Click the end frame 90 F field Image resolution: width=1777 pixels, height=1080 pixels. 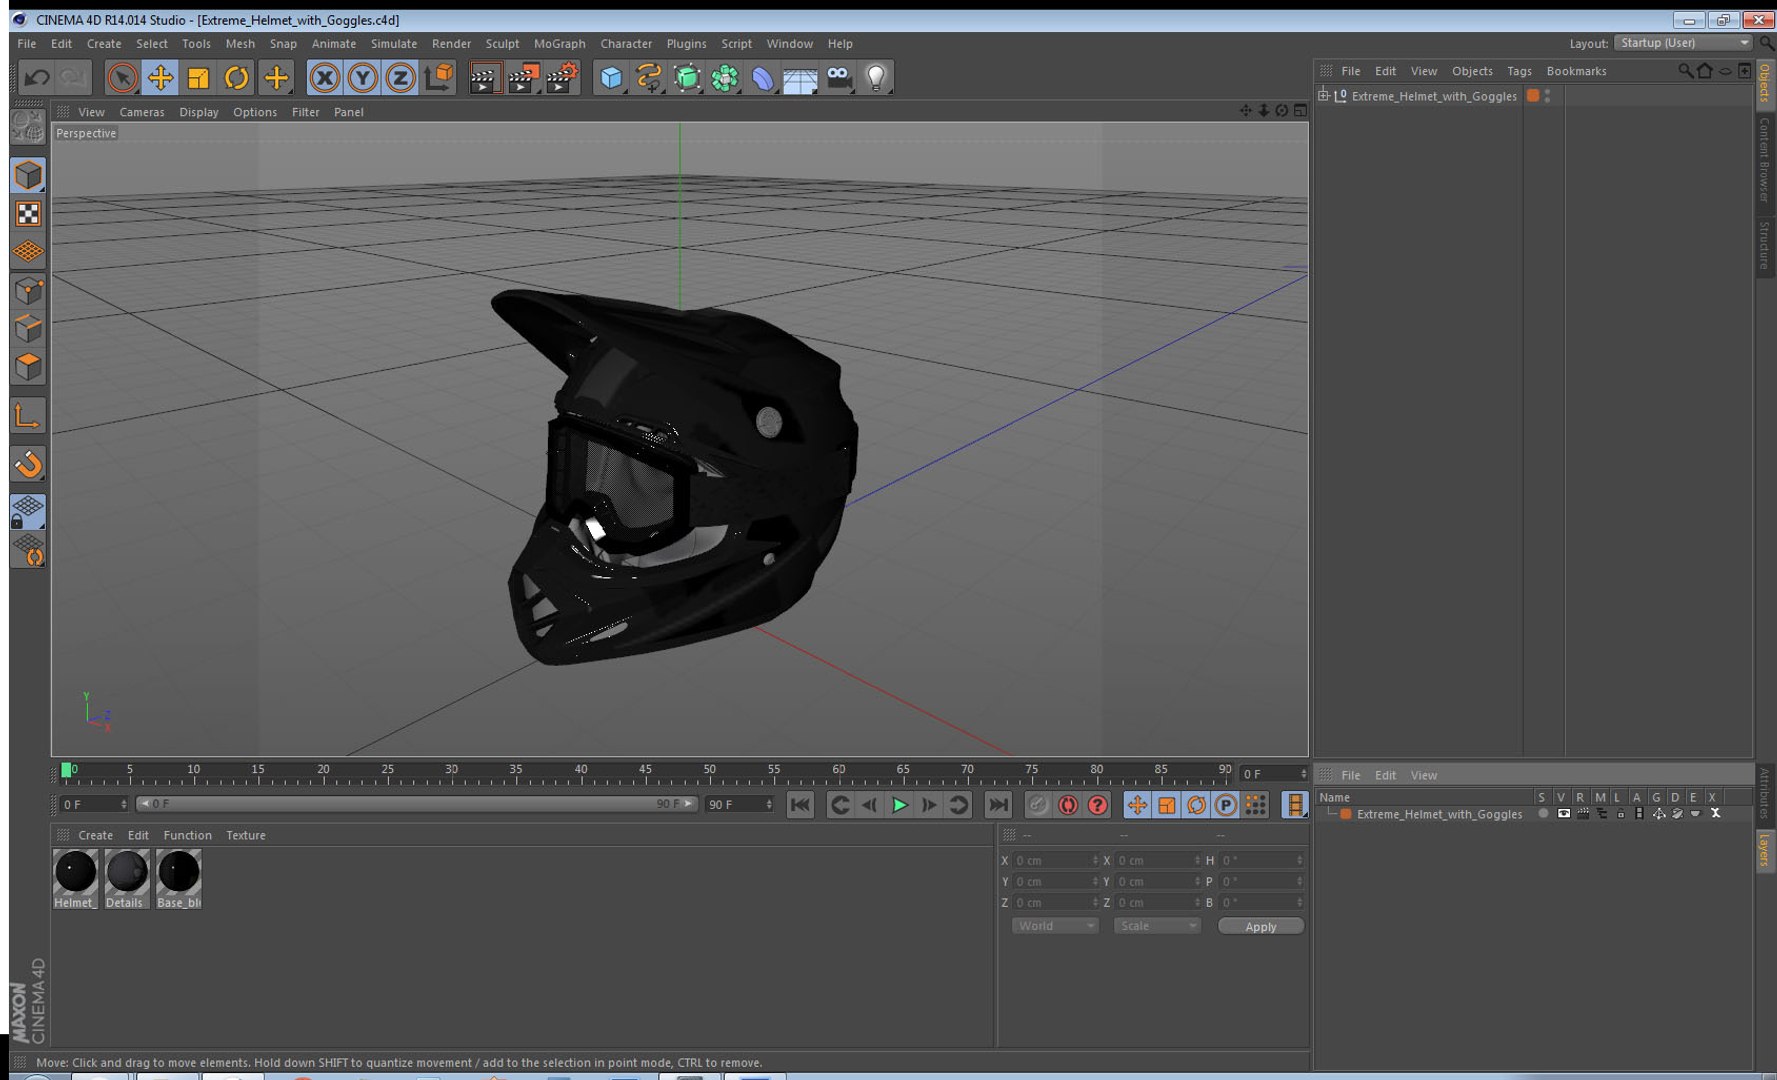(x=739, y=804)
